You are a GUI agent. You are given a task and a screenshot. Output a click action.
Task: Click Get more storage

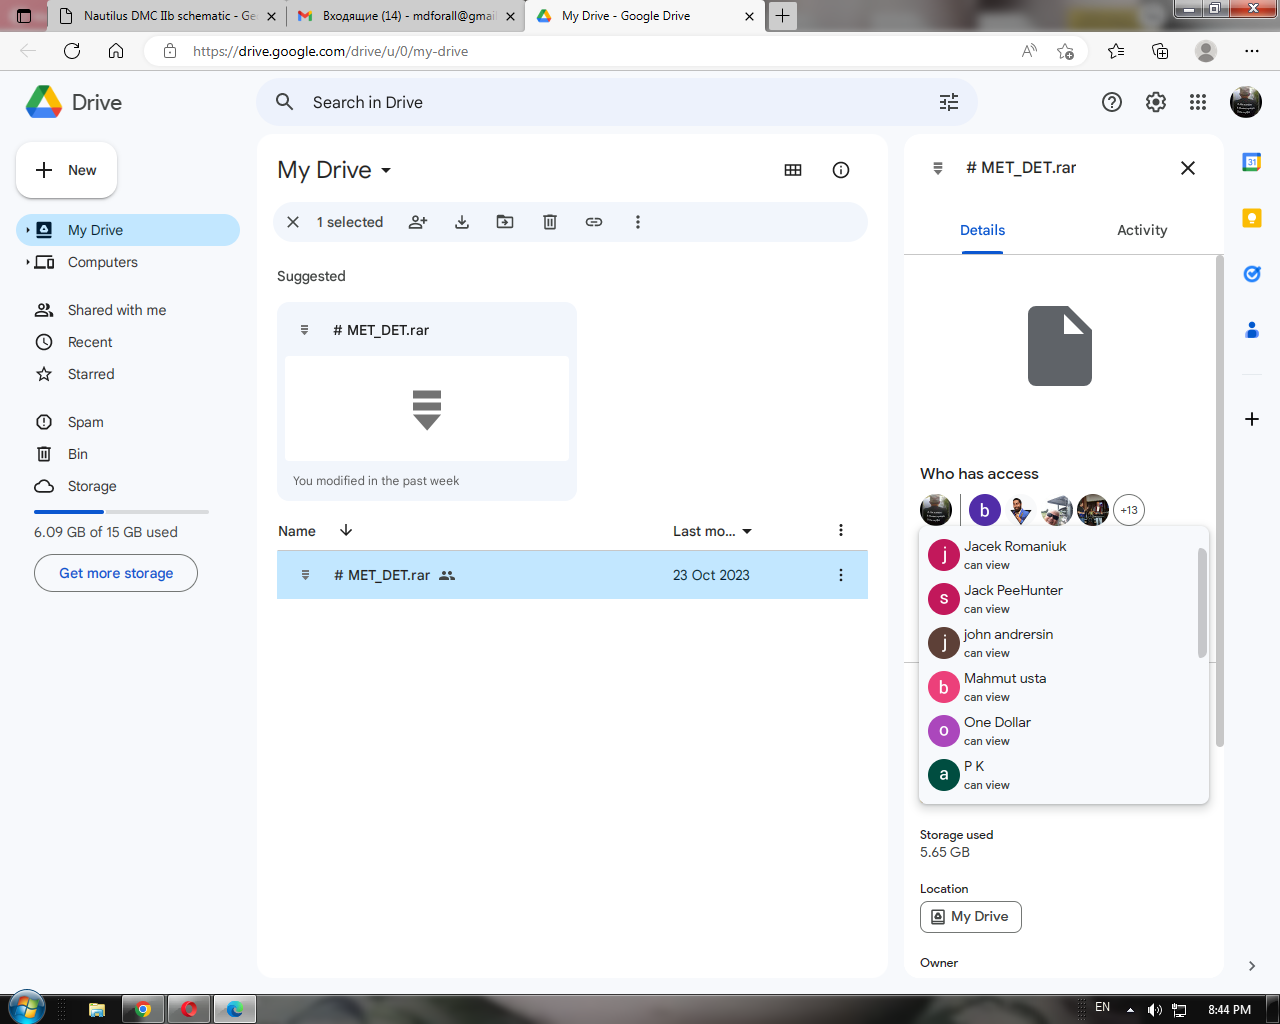click(116, 573)
